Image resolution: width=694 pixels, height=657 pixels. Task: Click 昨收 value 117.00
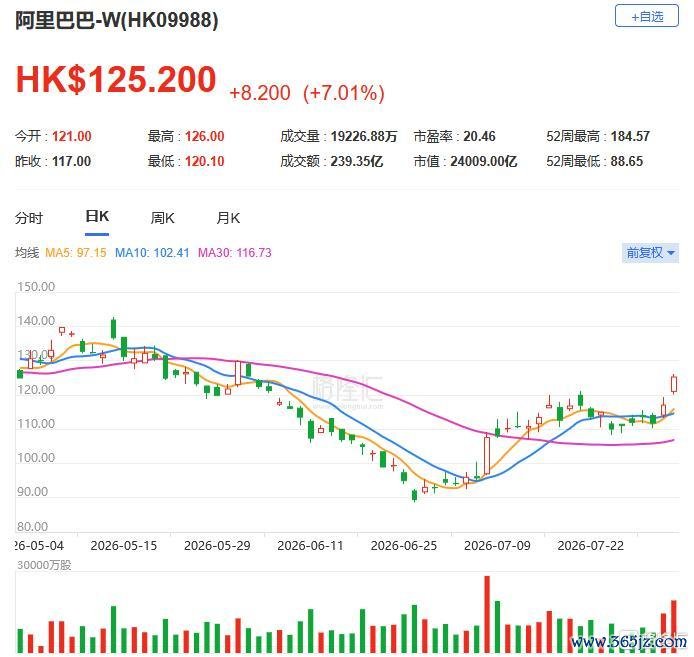click(x=72, y=161)
